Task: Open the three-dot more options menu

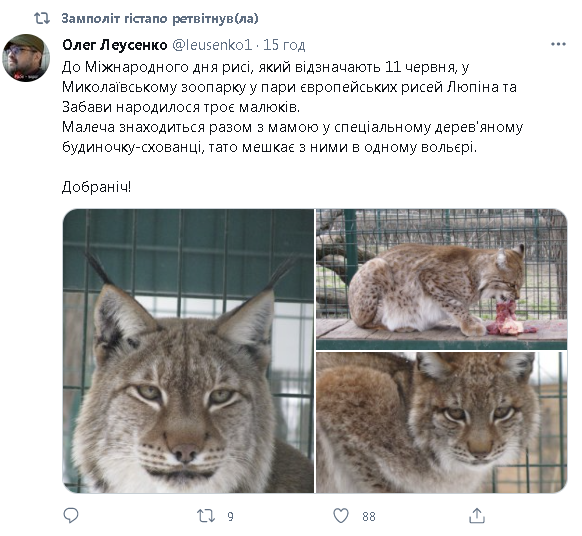Action: (558, 45)
